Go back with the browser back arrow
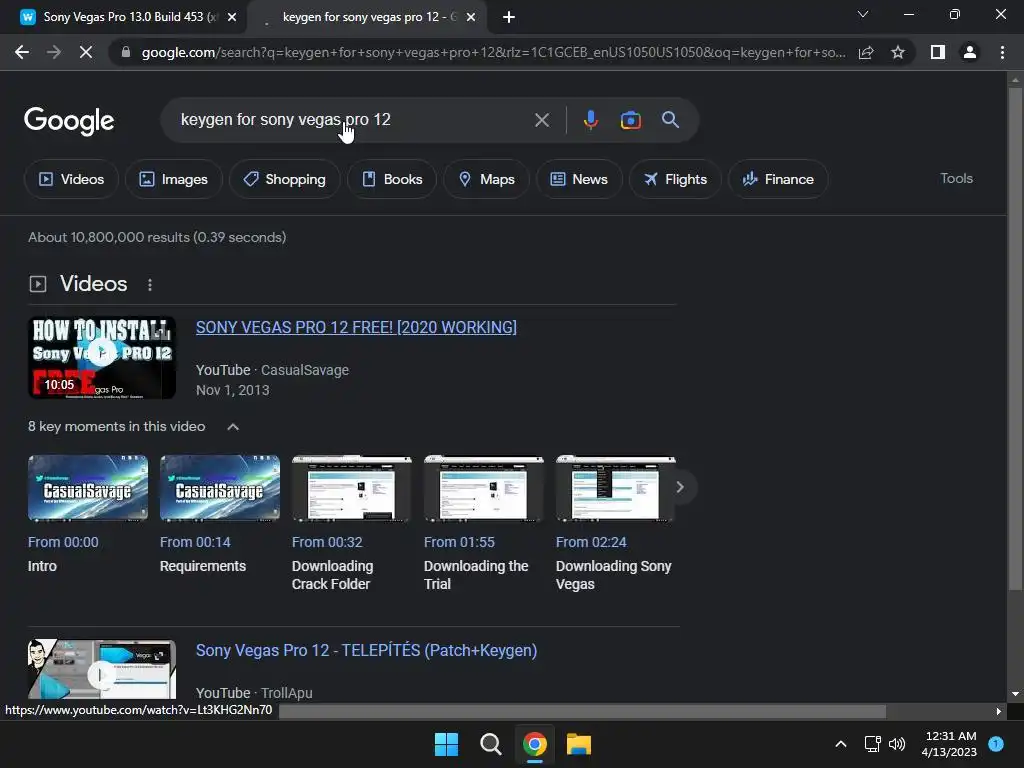The height and width of the screenshot is (768, 1024). 22,52
